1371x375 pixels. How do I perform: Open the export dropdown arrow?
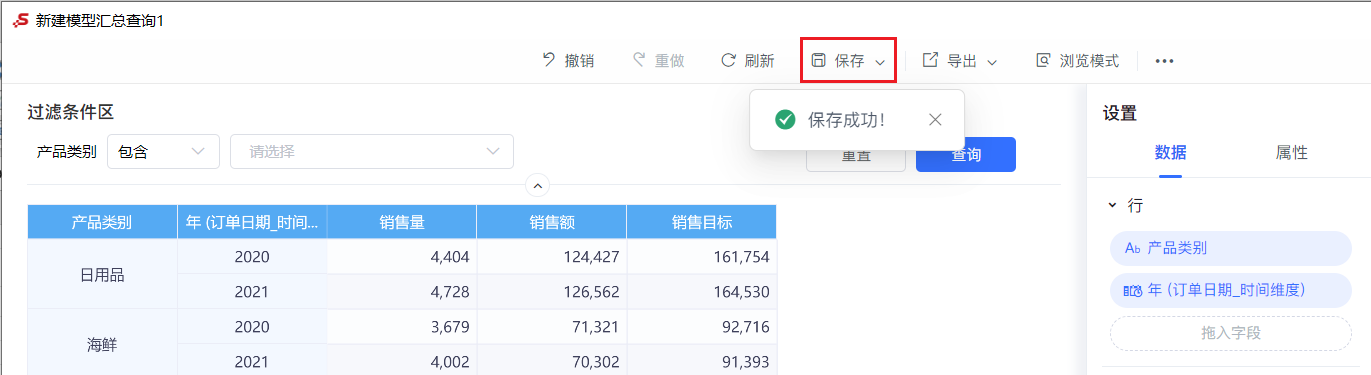coord(992,62)
